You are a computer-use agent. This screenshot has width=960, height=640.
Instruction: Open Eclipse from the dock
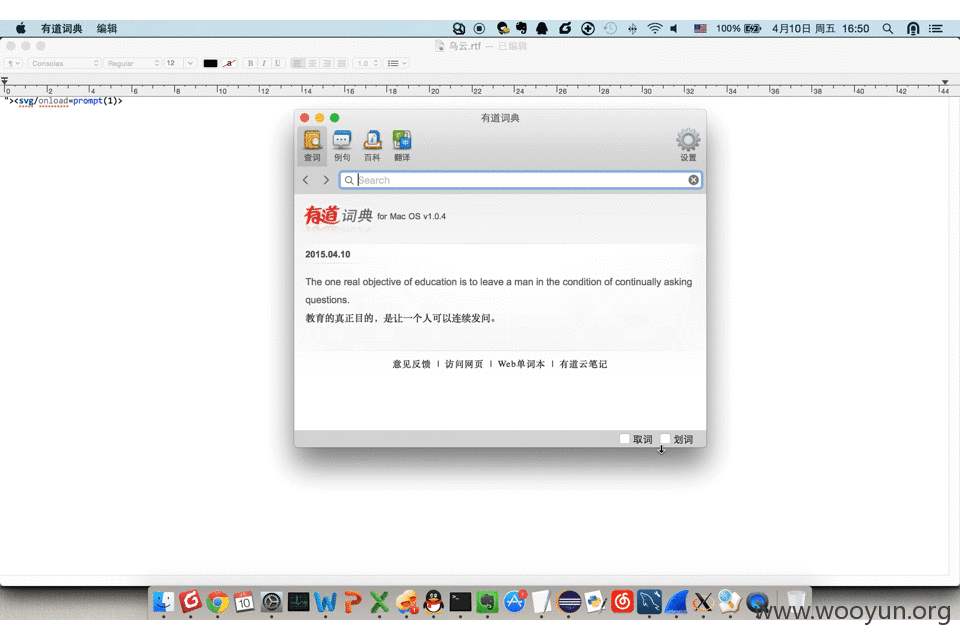point(569,602)
